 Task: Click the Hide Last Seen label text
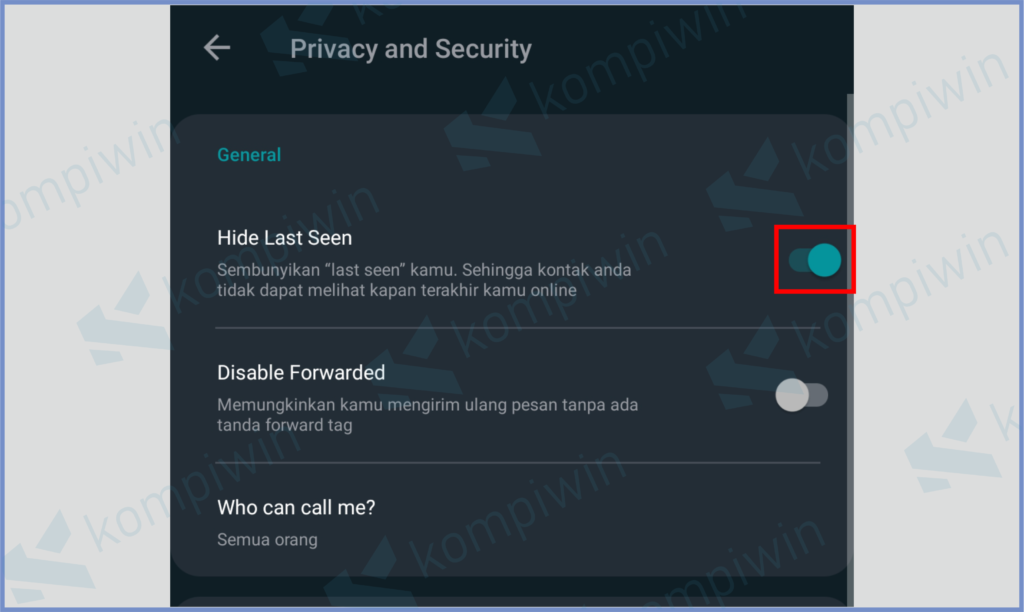click(284, 237)
